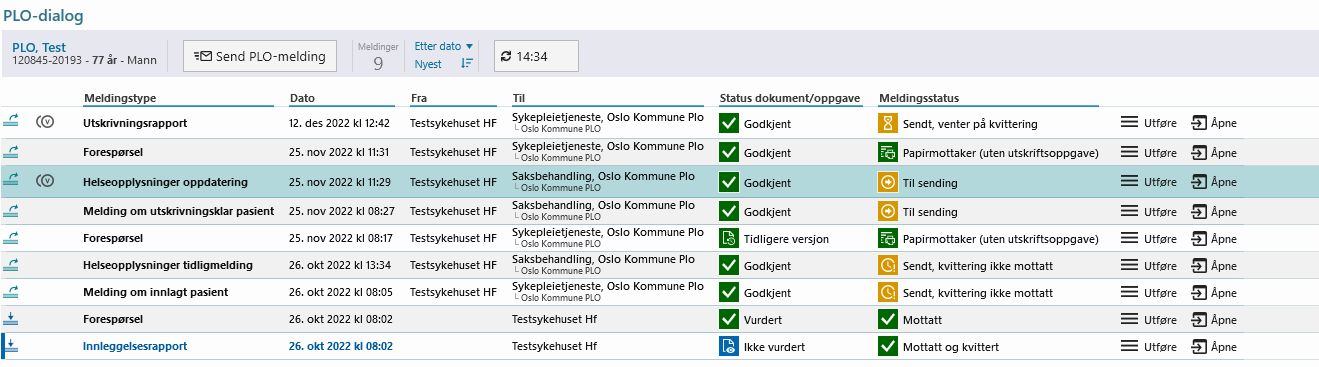The width and height of the screenshot is (1319, 367).
Task: Click outgoing arrow icon on Helseopplysninger tidligmelding row
Action: [11, 264]
